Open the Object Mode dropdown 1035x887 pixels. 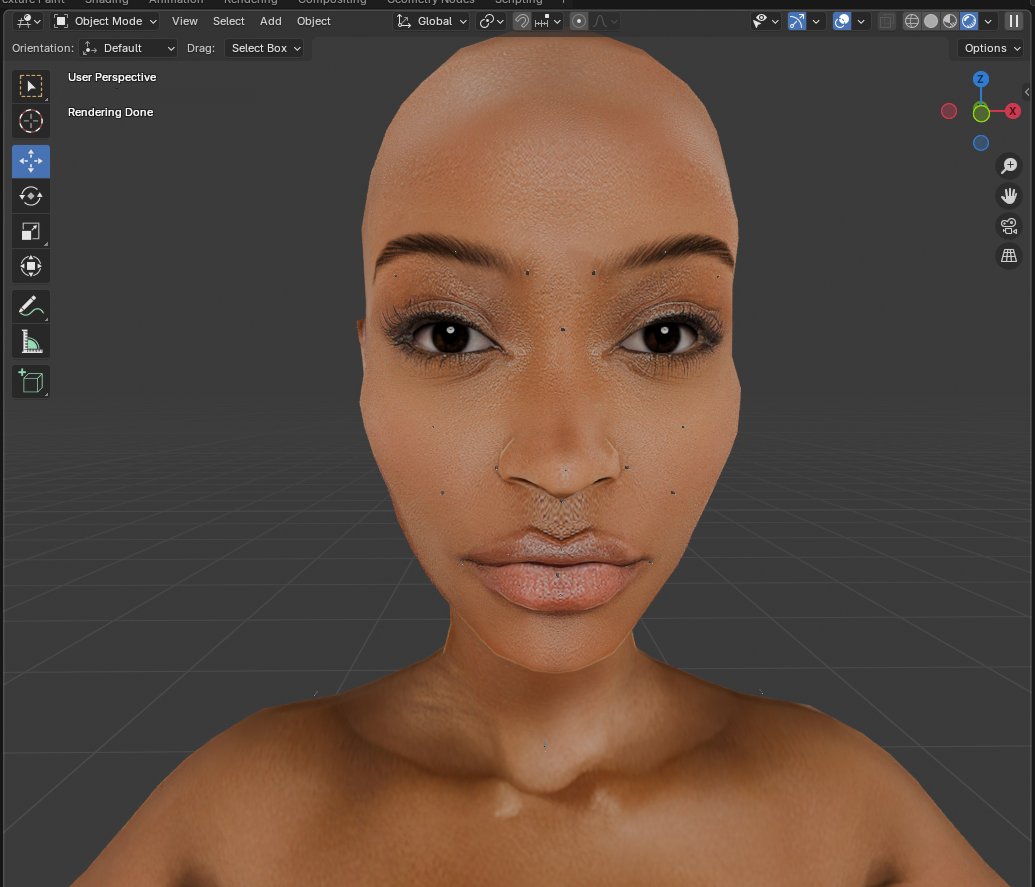coord(106,21)
